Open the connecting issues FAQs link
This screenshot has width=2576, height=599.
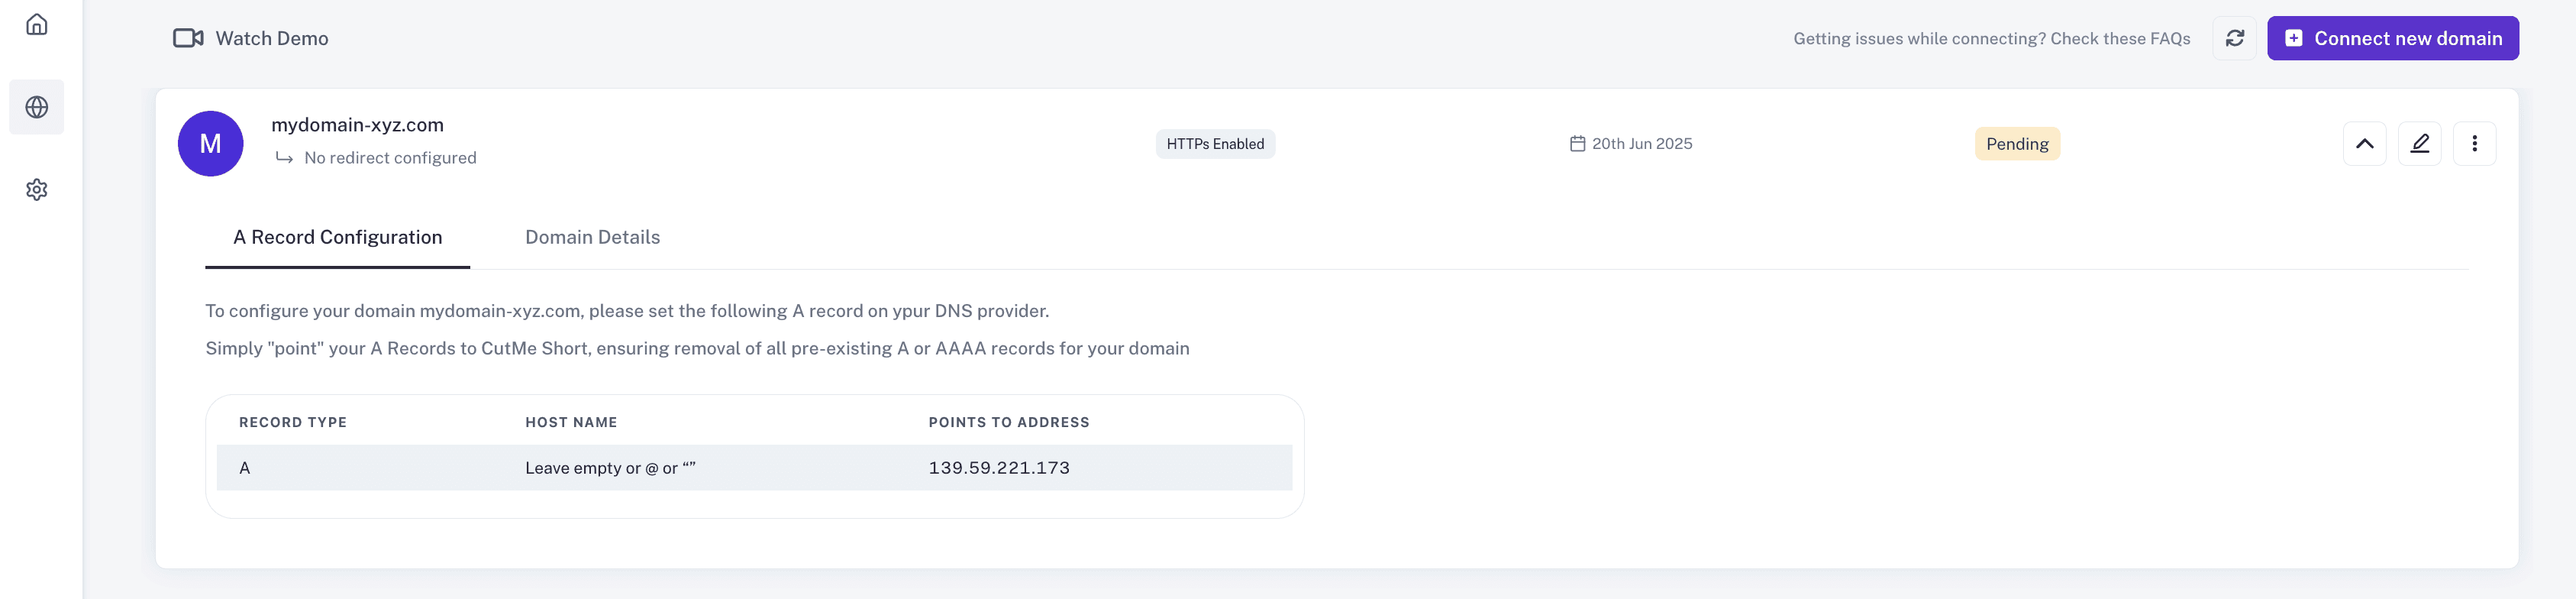pyautogui.click(x=1991, y=38)
